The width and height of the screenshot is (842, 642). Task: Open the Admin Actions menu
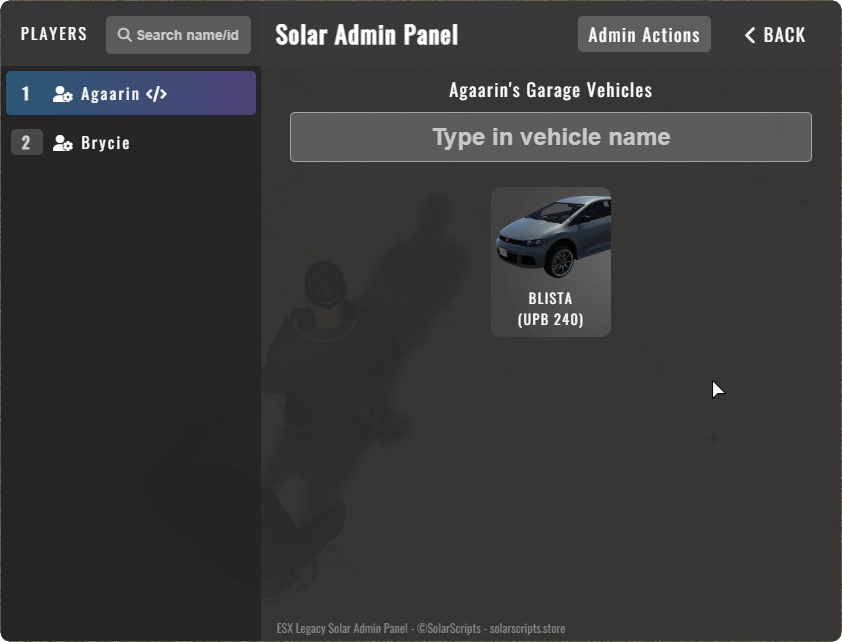click(x=644, y=34)
